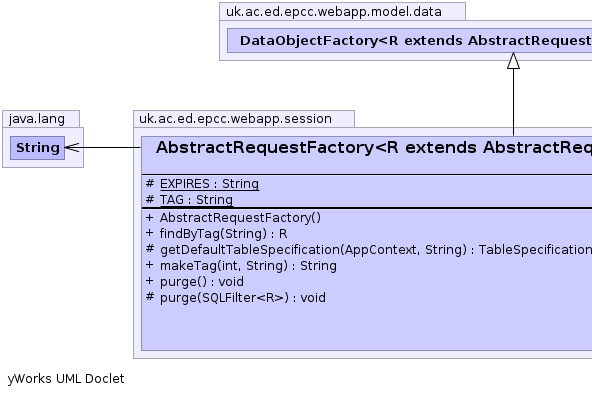
Task: Click the String class box
Action: (37, 148)
